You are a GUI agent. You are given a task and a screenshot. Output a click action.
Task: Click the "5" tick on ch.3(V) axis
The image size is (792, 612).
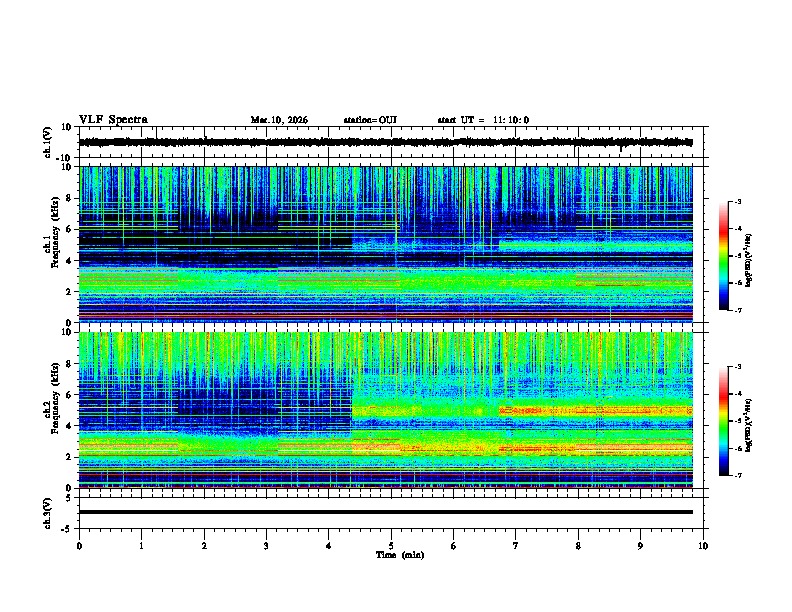pyautogui.click(x=70, y=498)
